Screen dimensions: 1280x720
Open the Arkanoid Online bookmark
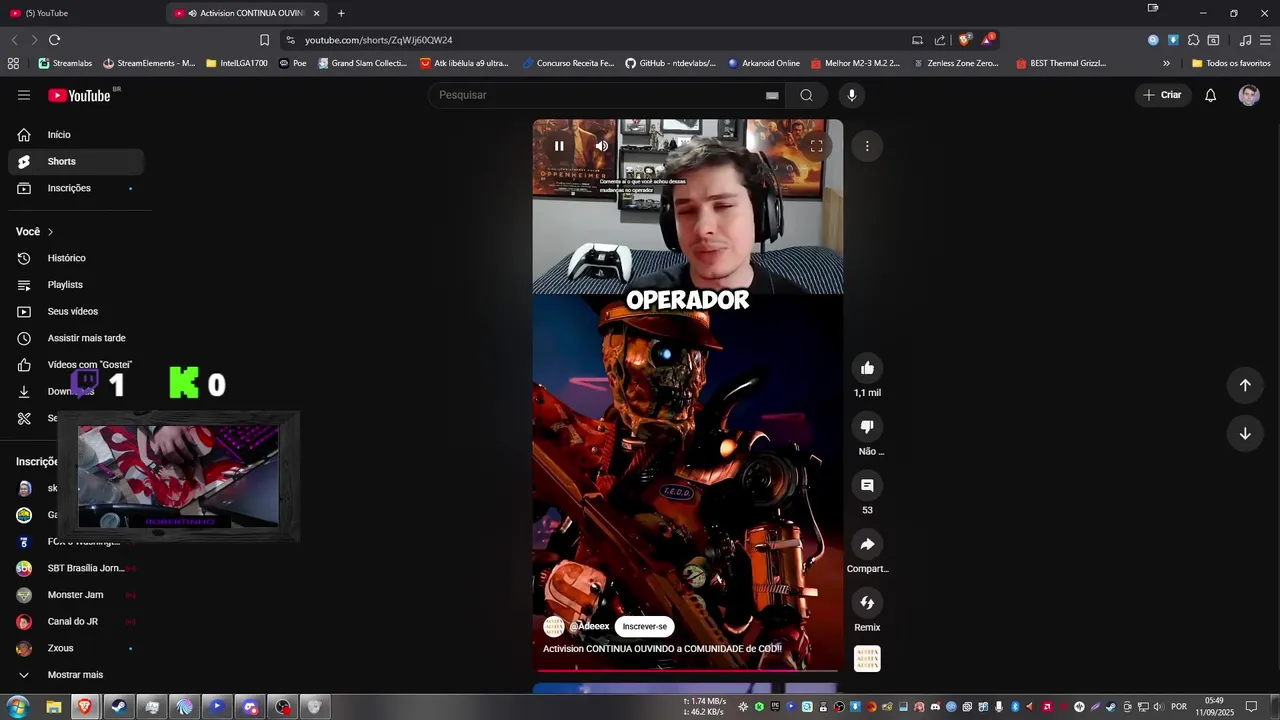pyautogui.click(x=764, y=63)
